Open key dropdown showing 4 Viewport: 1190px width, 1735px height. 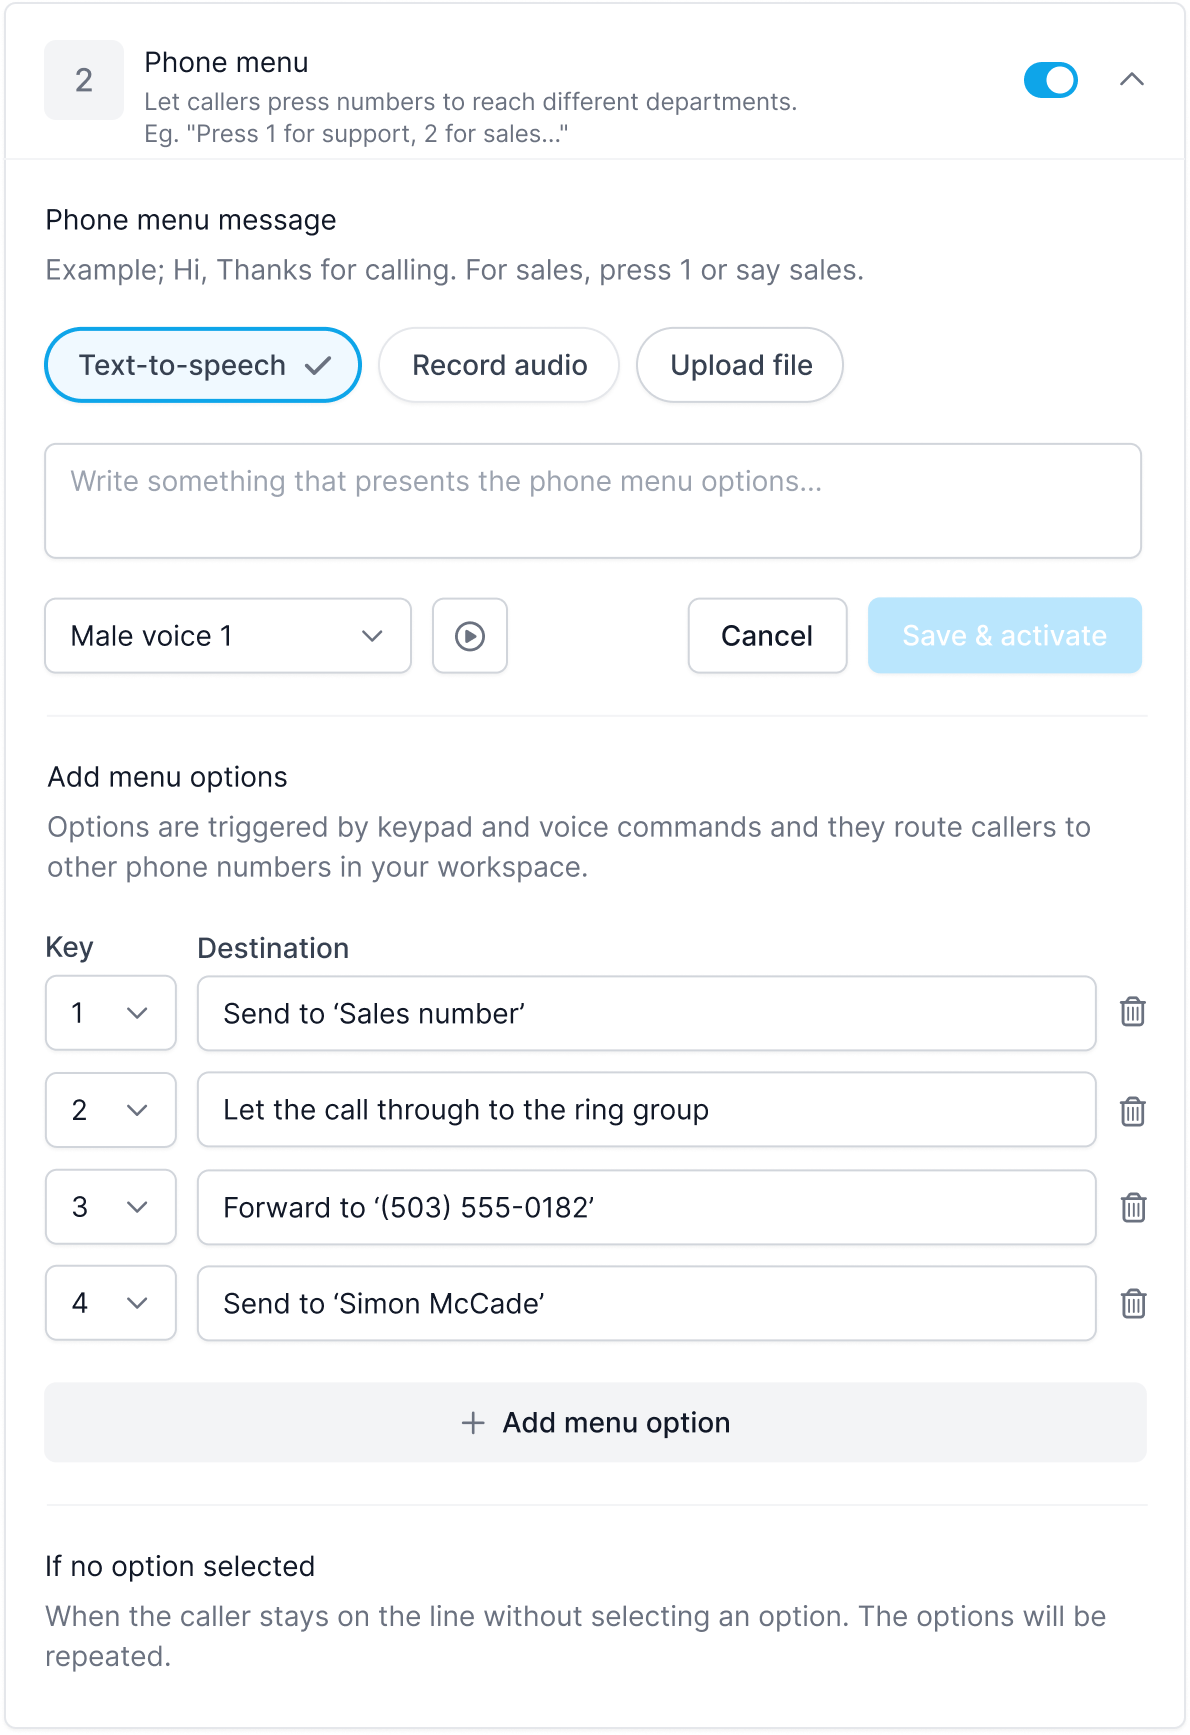click(111, 1303)
